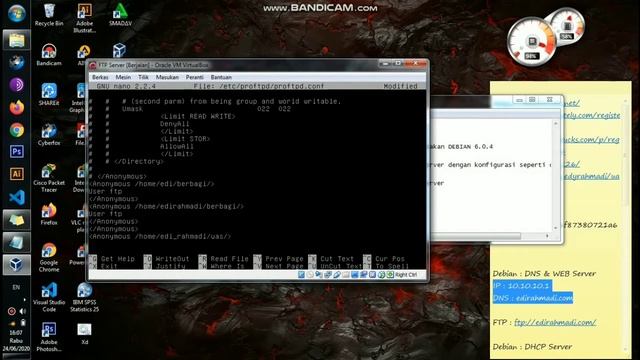Switch to Sticky Notes in the taskbar
Image resolution: width=640 pixels, height=360 pixels.
[x=16, y=220]
